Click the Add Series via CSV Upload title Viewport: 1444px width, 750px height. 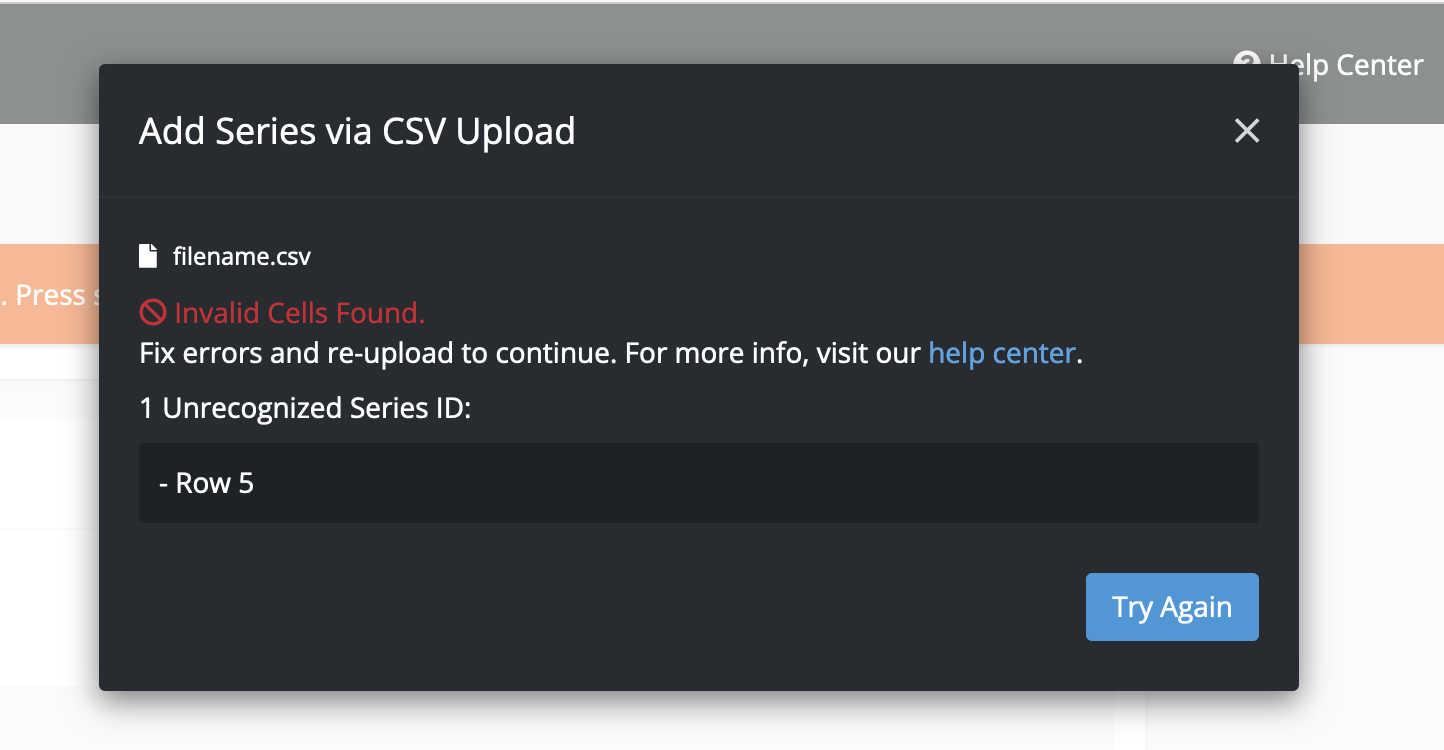click(357, 131)
